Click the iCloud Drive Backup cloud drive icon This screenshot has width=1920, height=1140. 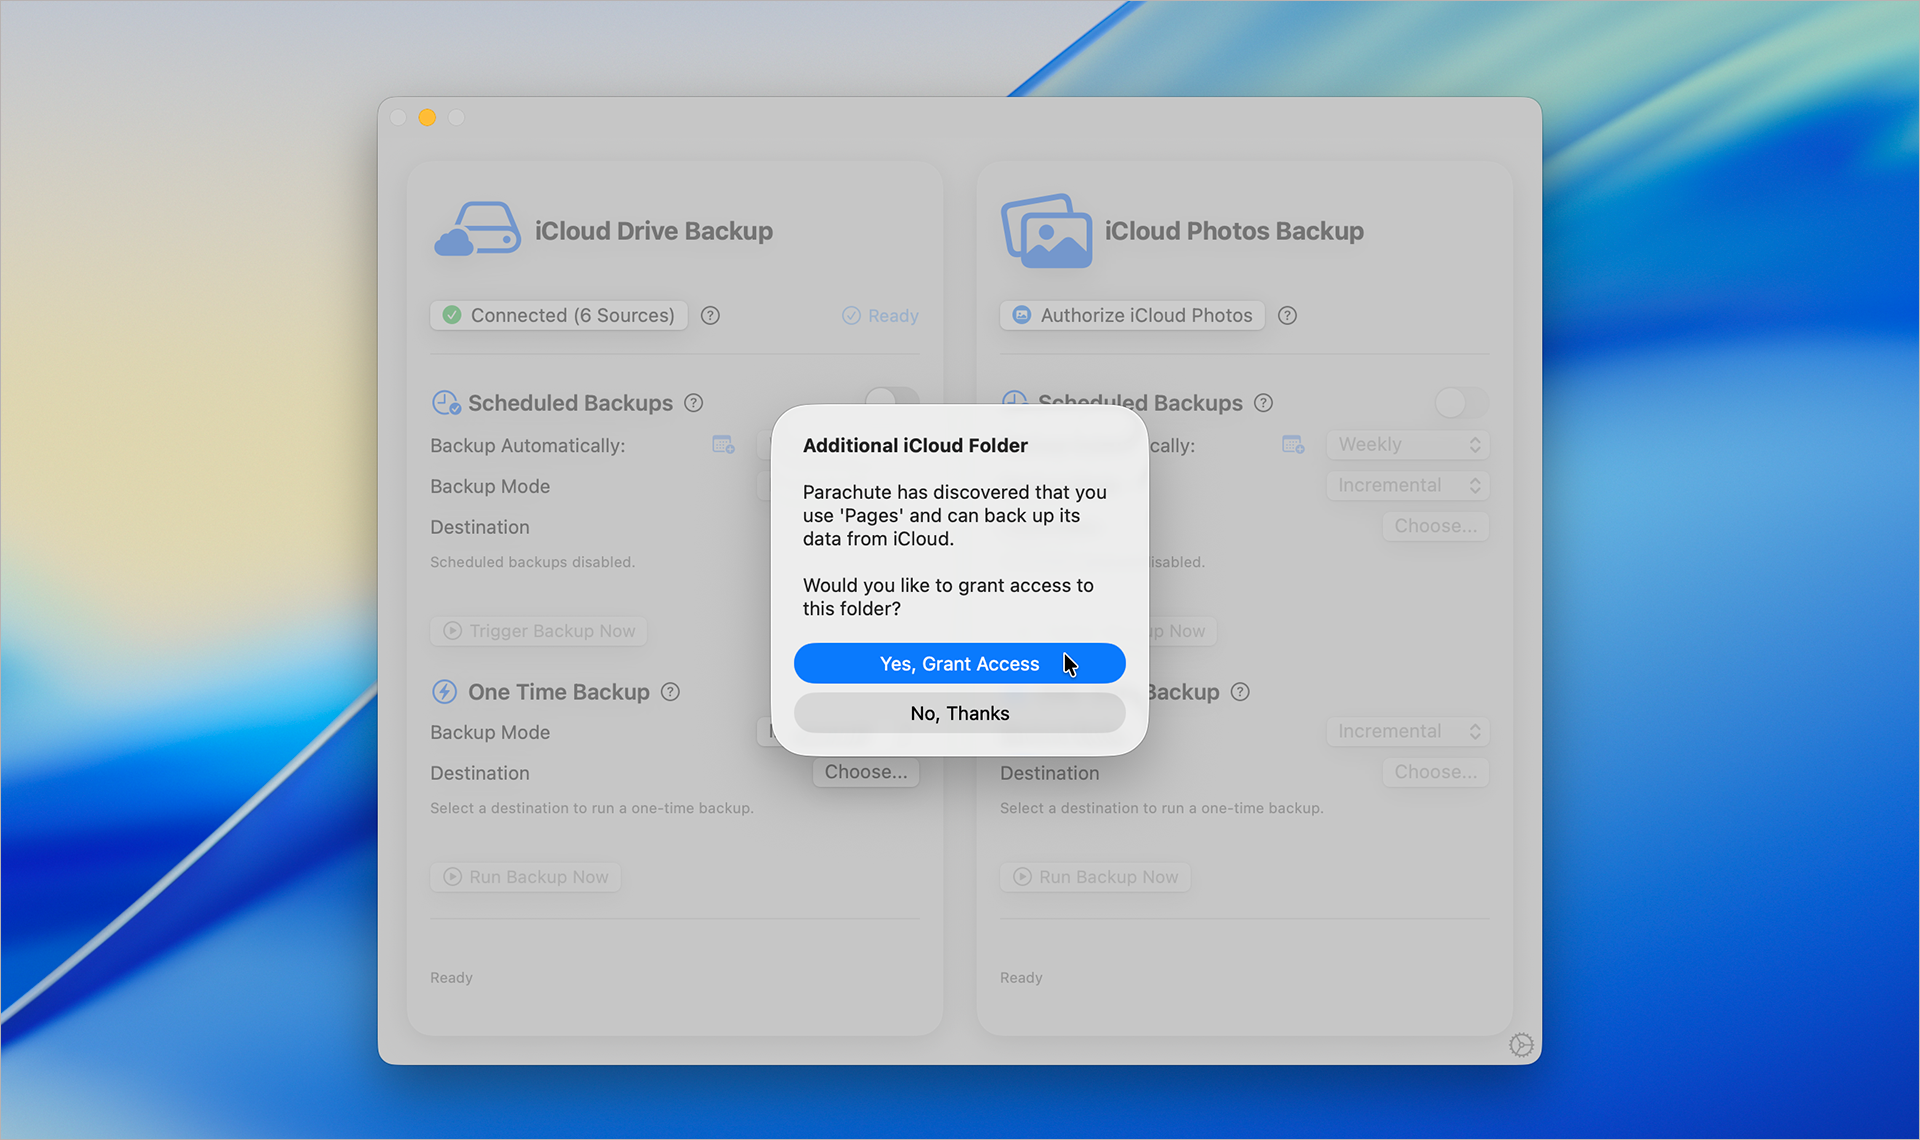[477, 230]
